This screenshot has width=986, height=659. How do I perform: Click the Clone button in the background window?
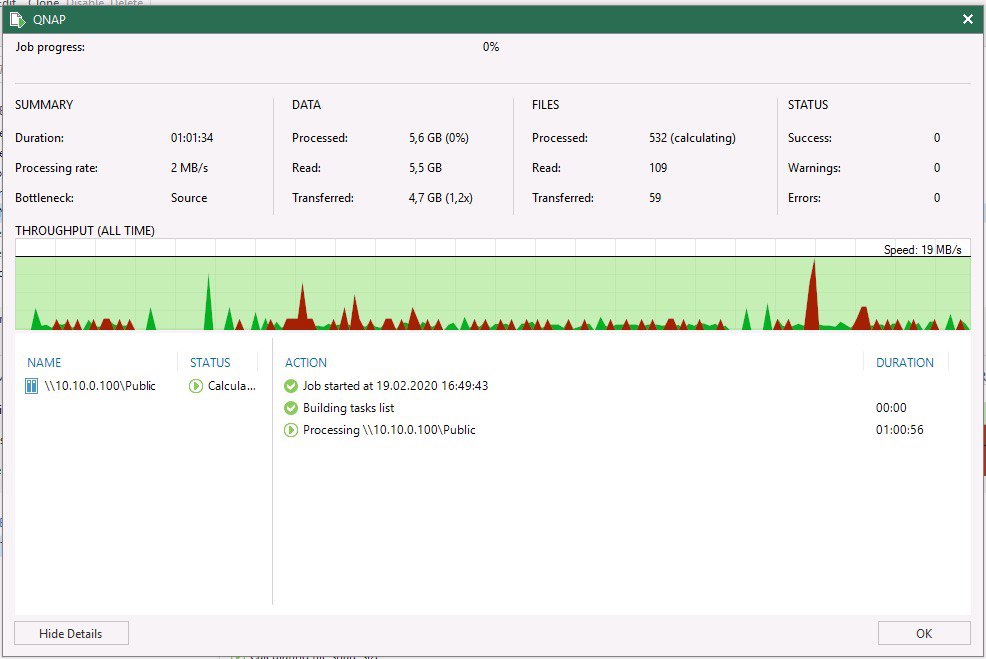tap(43, 3)
